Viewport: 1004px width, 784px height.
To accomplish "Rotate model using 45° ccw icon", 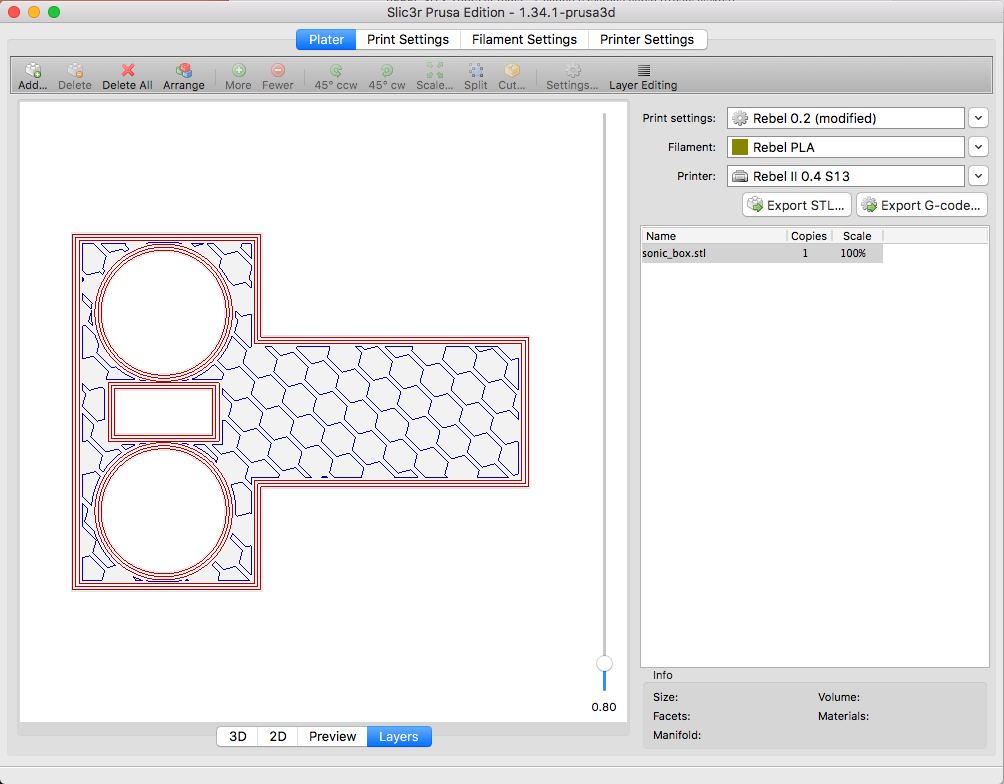I will click(x=335, y=71).
